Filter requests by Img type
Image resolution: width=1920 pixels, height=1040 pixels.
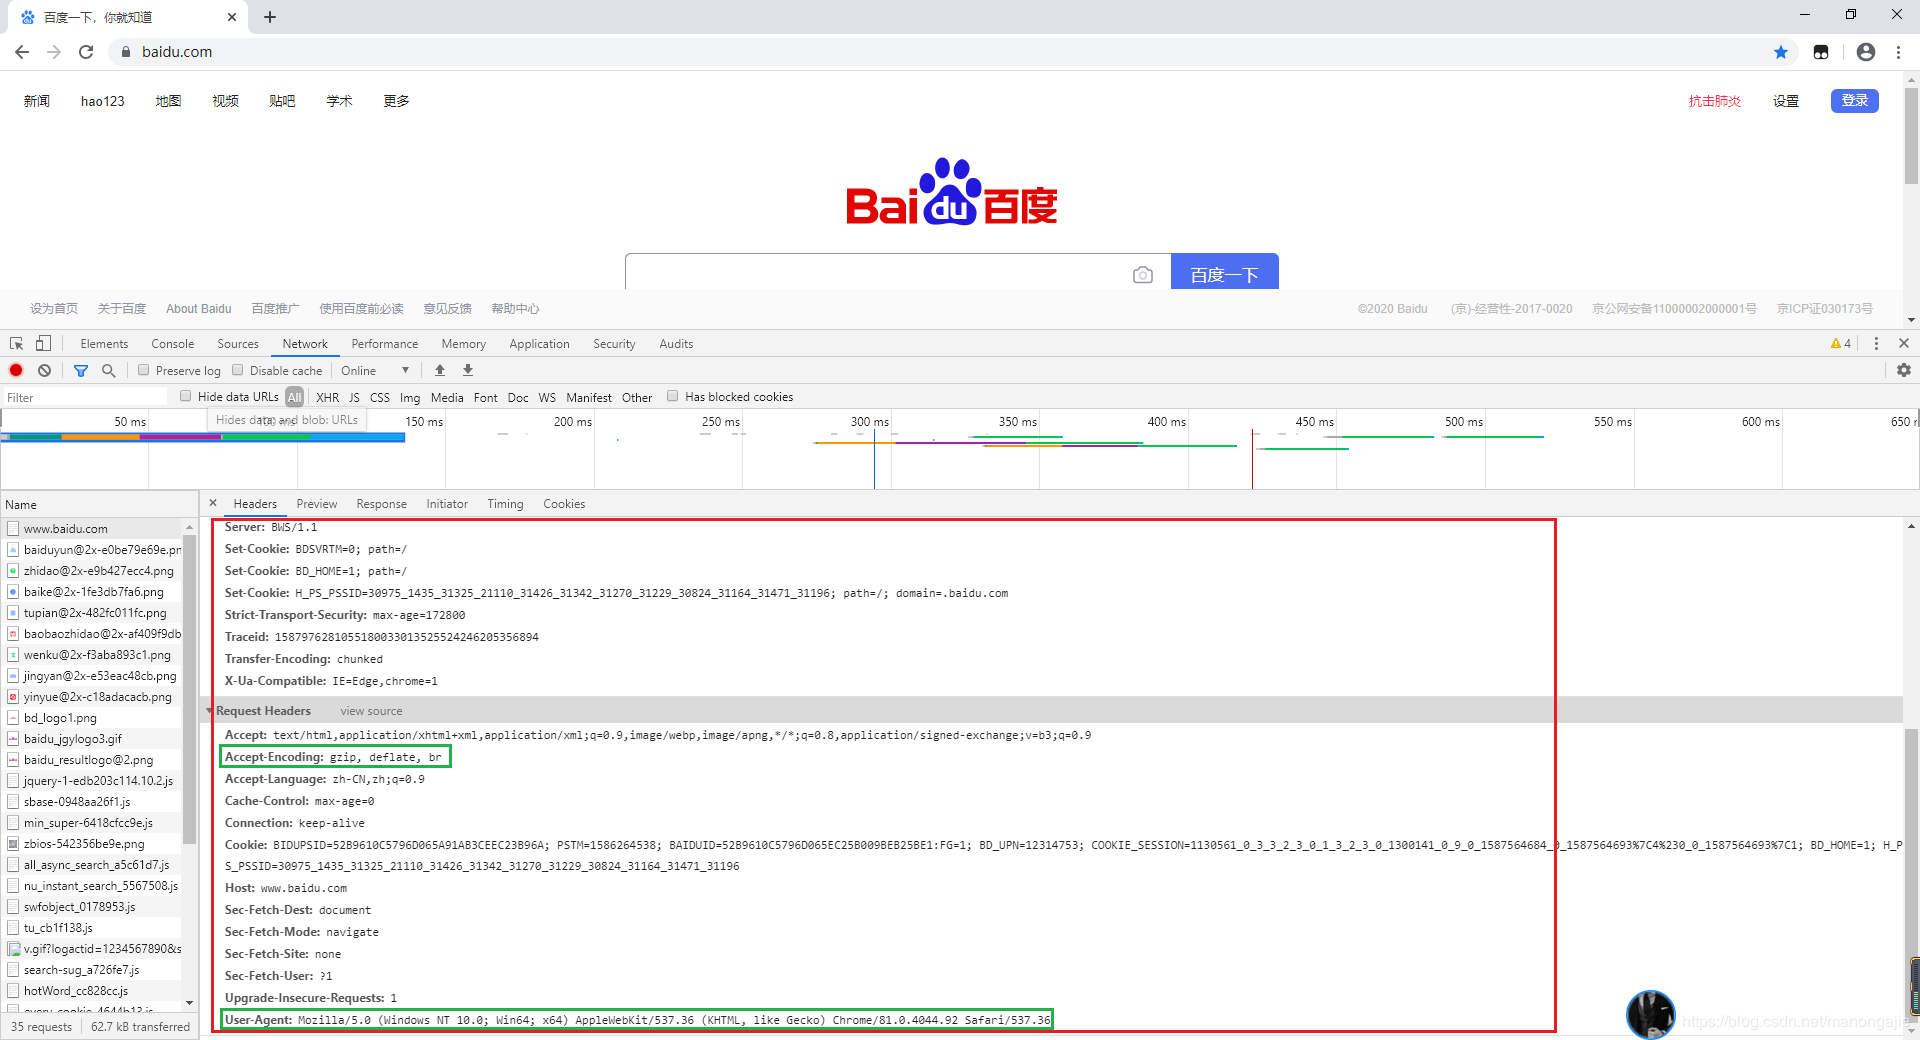coord(410,397)
